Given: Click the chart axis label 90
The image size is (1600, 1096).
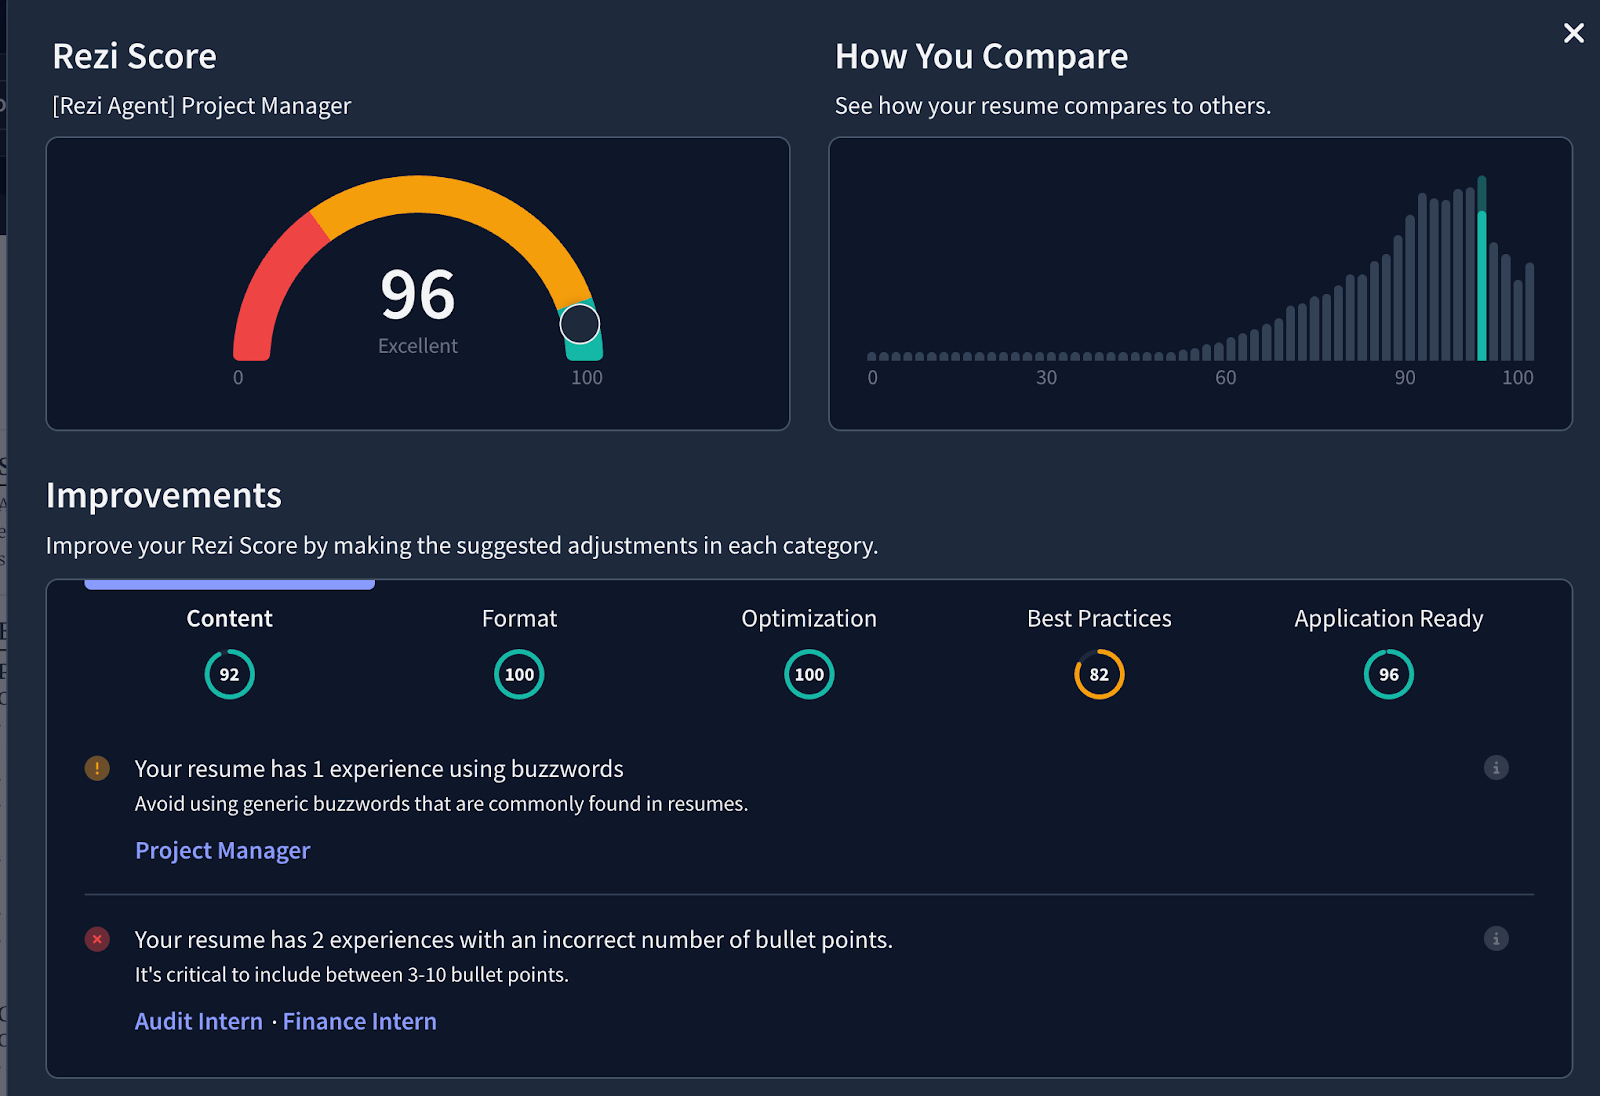Looking at the screenshot, I should pos(1405,378).
